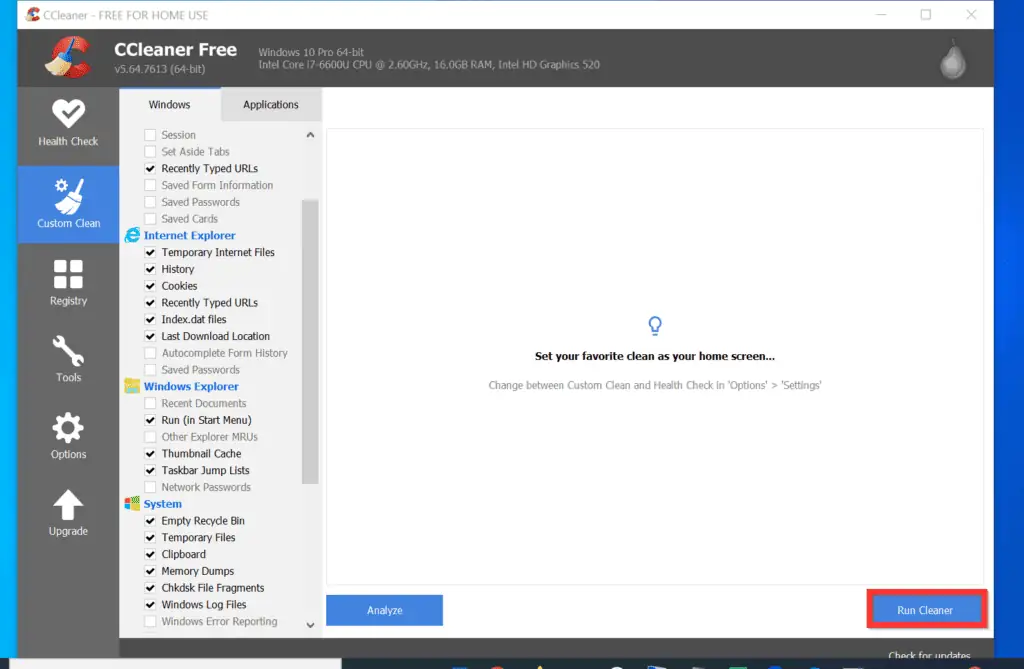Click the light bulb user icon top right

tap(951, 58)
